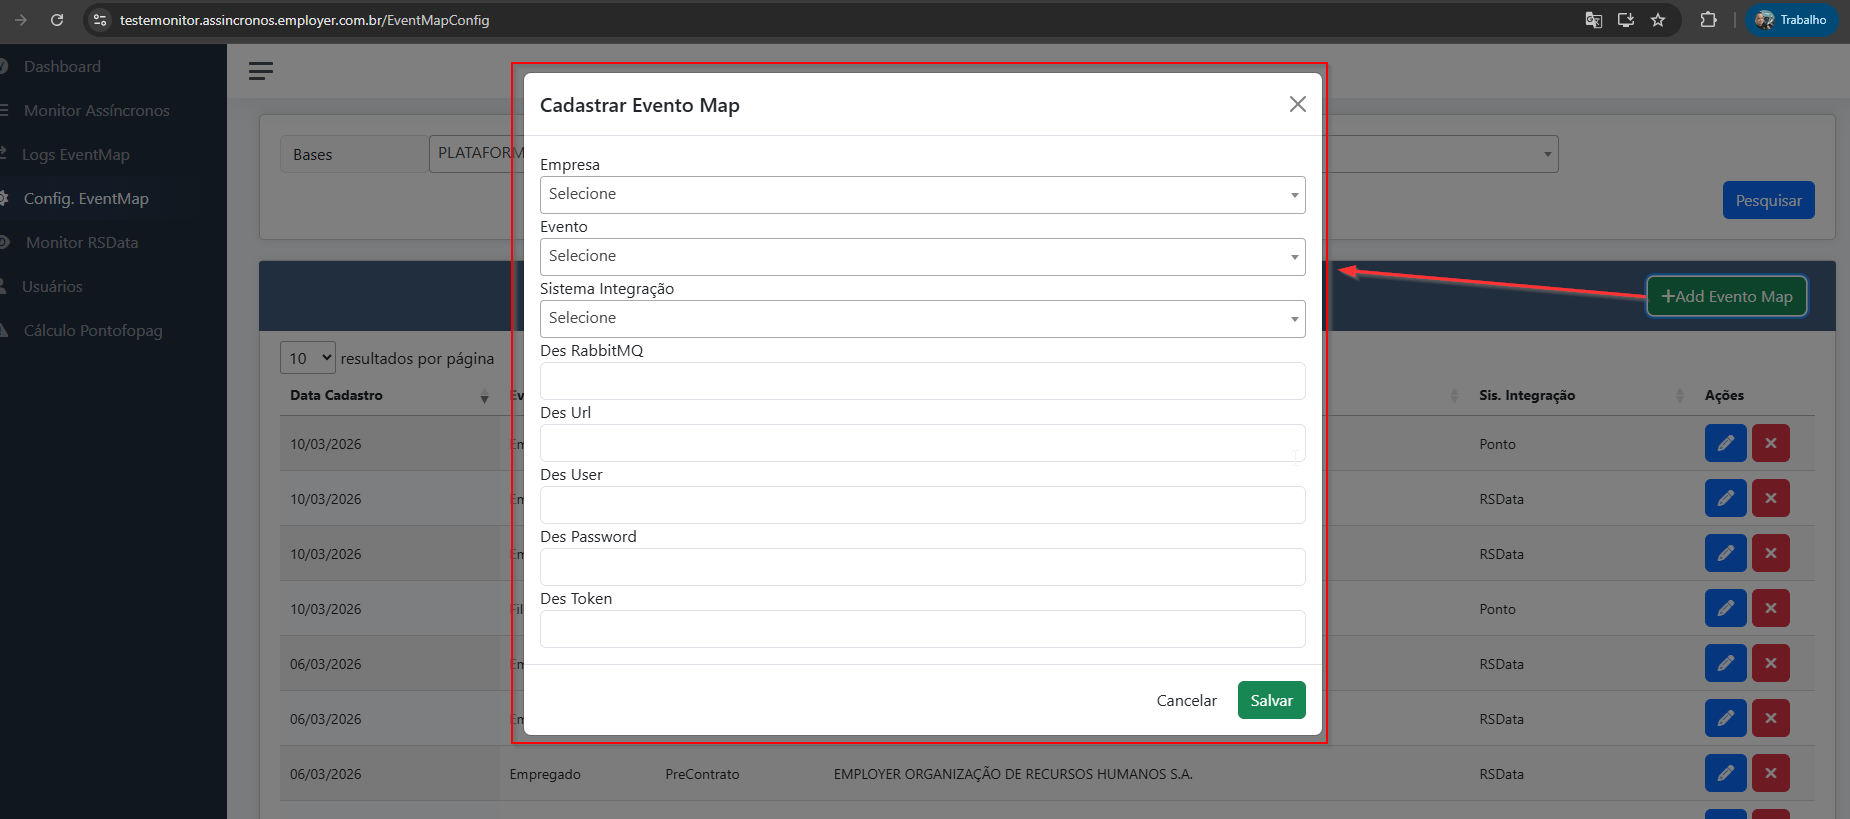Open Logs EventMap in sidebar
The height and width of the screenshot is (819, 1850).
(76, 155)
